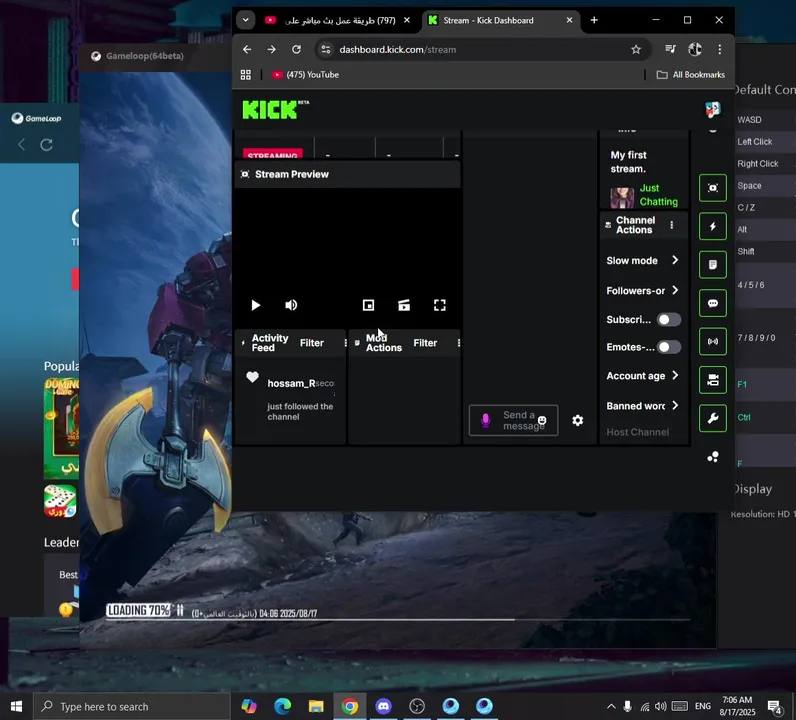Click STREAMING status badge

point(273,154)
